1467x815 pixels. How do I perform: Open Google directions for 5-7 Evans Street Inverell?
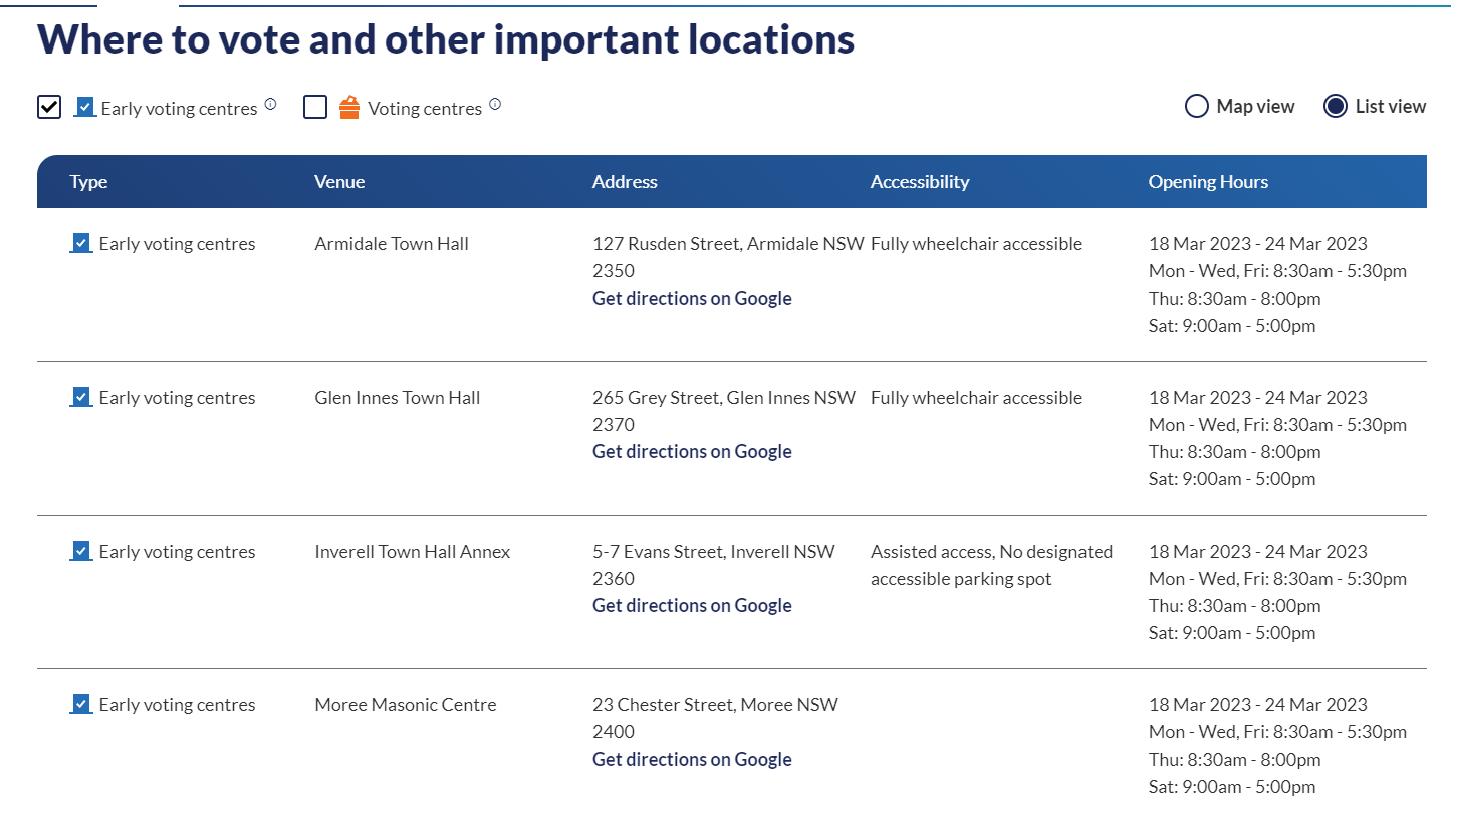692,605
